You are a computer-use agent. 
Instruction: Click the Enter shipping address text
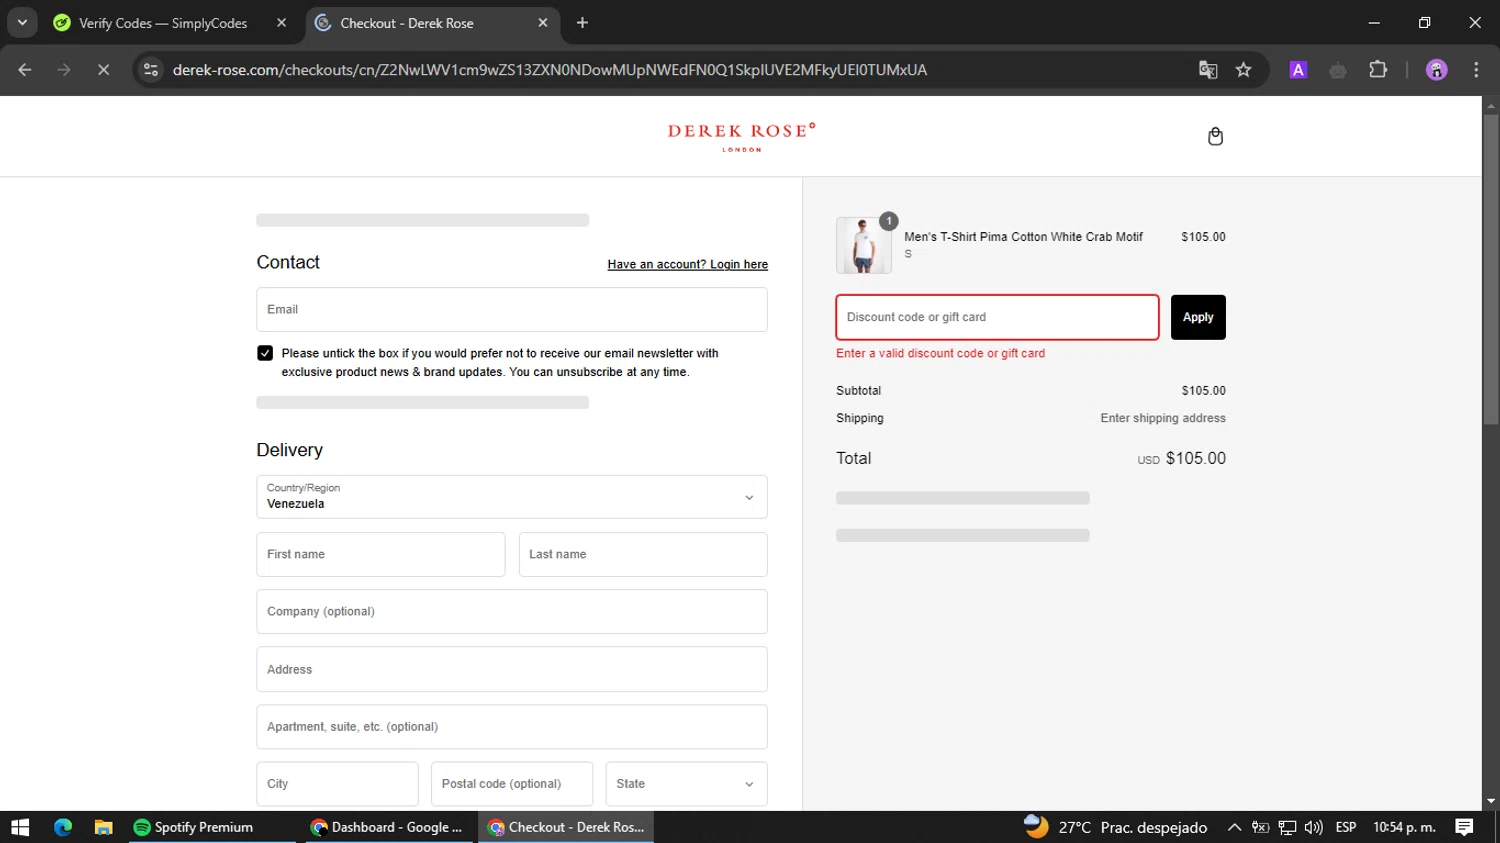tap(1163, 418)
